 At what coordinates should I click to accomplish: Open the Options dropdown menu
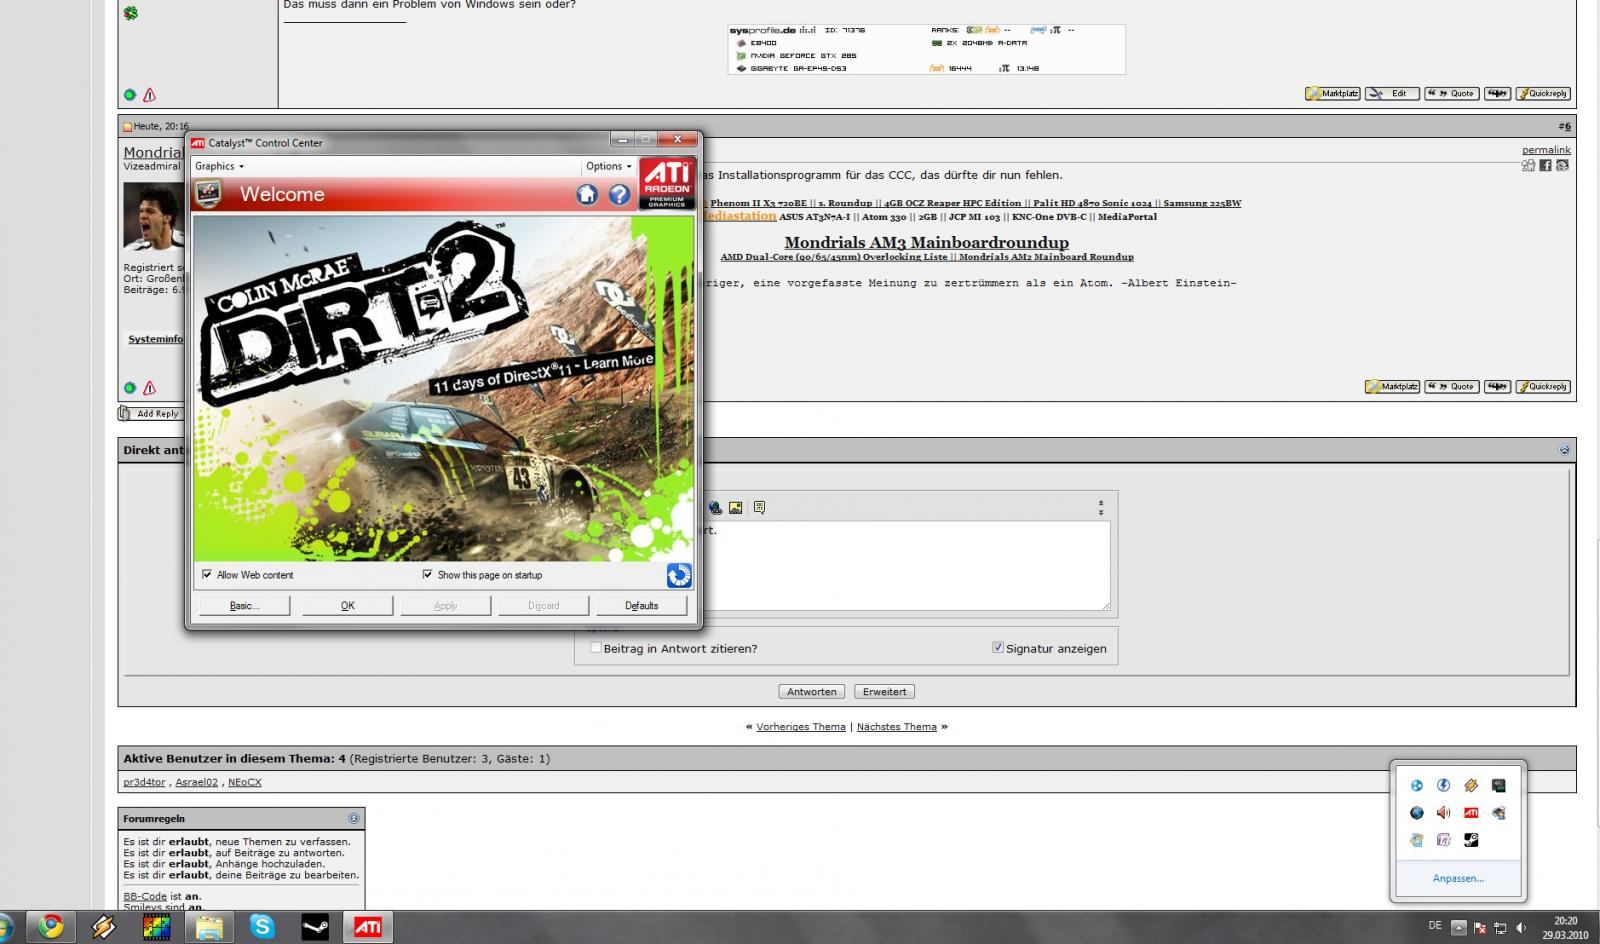(x=608, y=166)
